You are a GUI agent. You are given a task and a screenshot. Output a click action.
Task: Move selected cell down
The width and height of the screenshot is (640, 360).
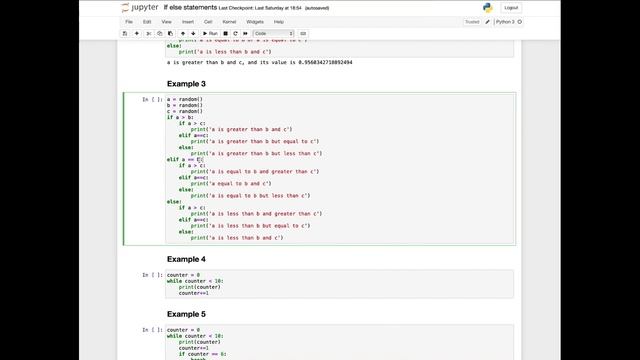tap(193, 33)
